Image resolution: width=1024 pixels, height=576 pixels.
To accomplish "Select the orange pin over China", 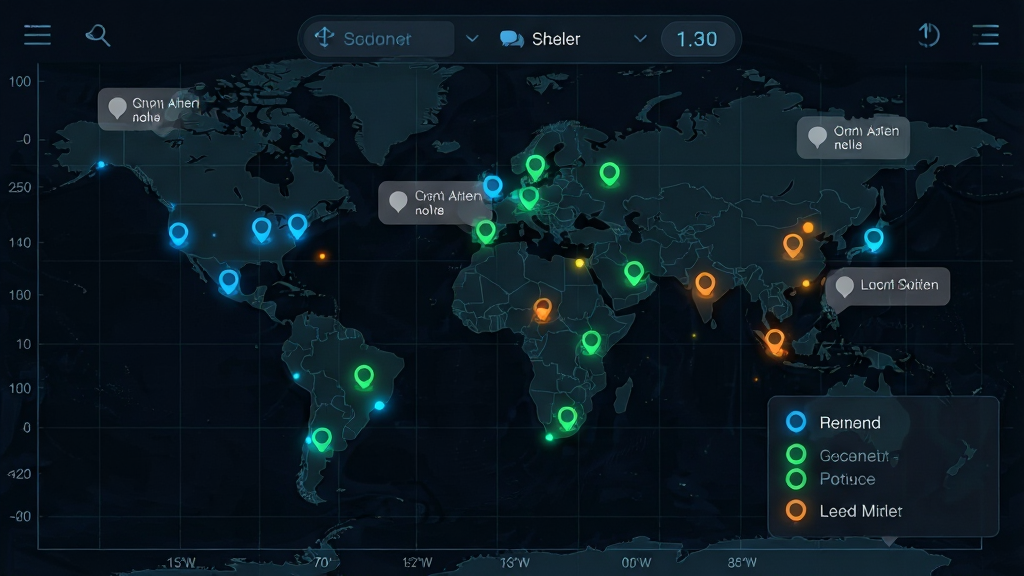I will coord(793,246).
